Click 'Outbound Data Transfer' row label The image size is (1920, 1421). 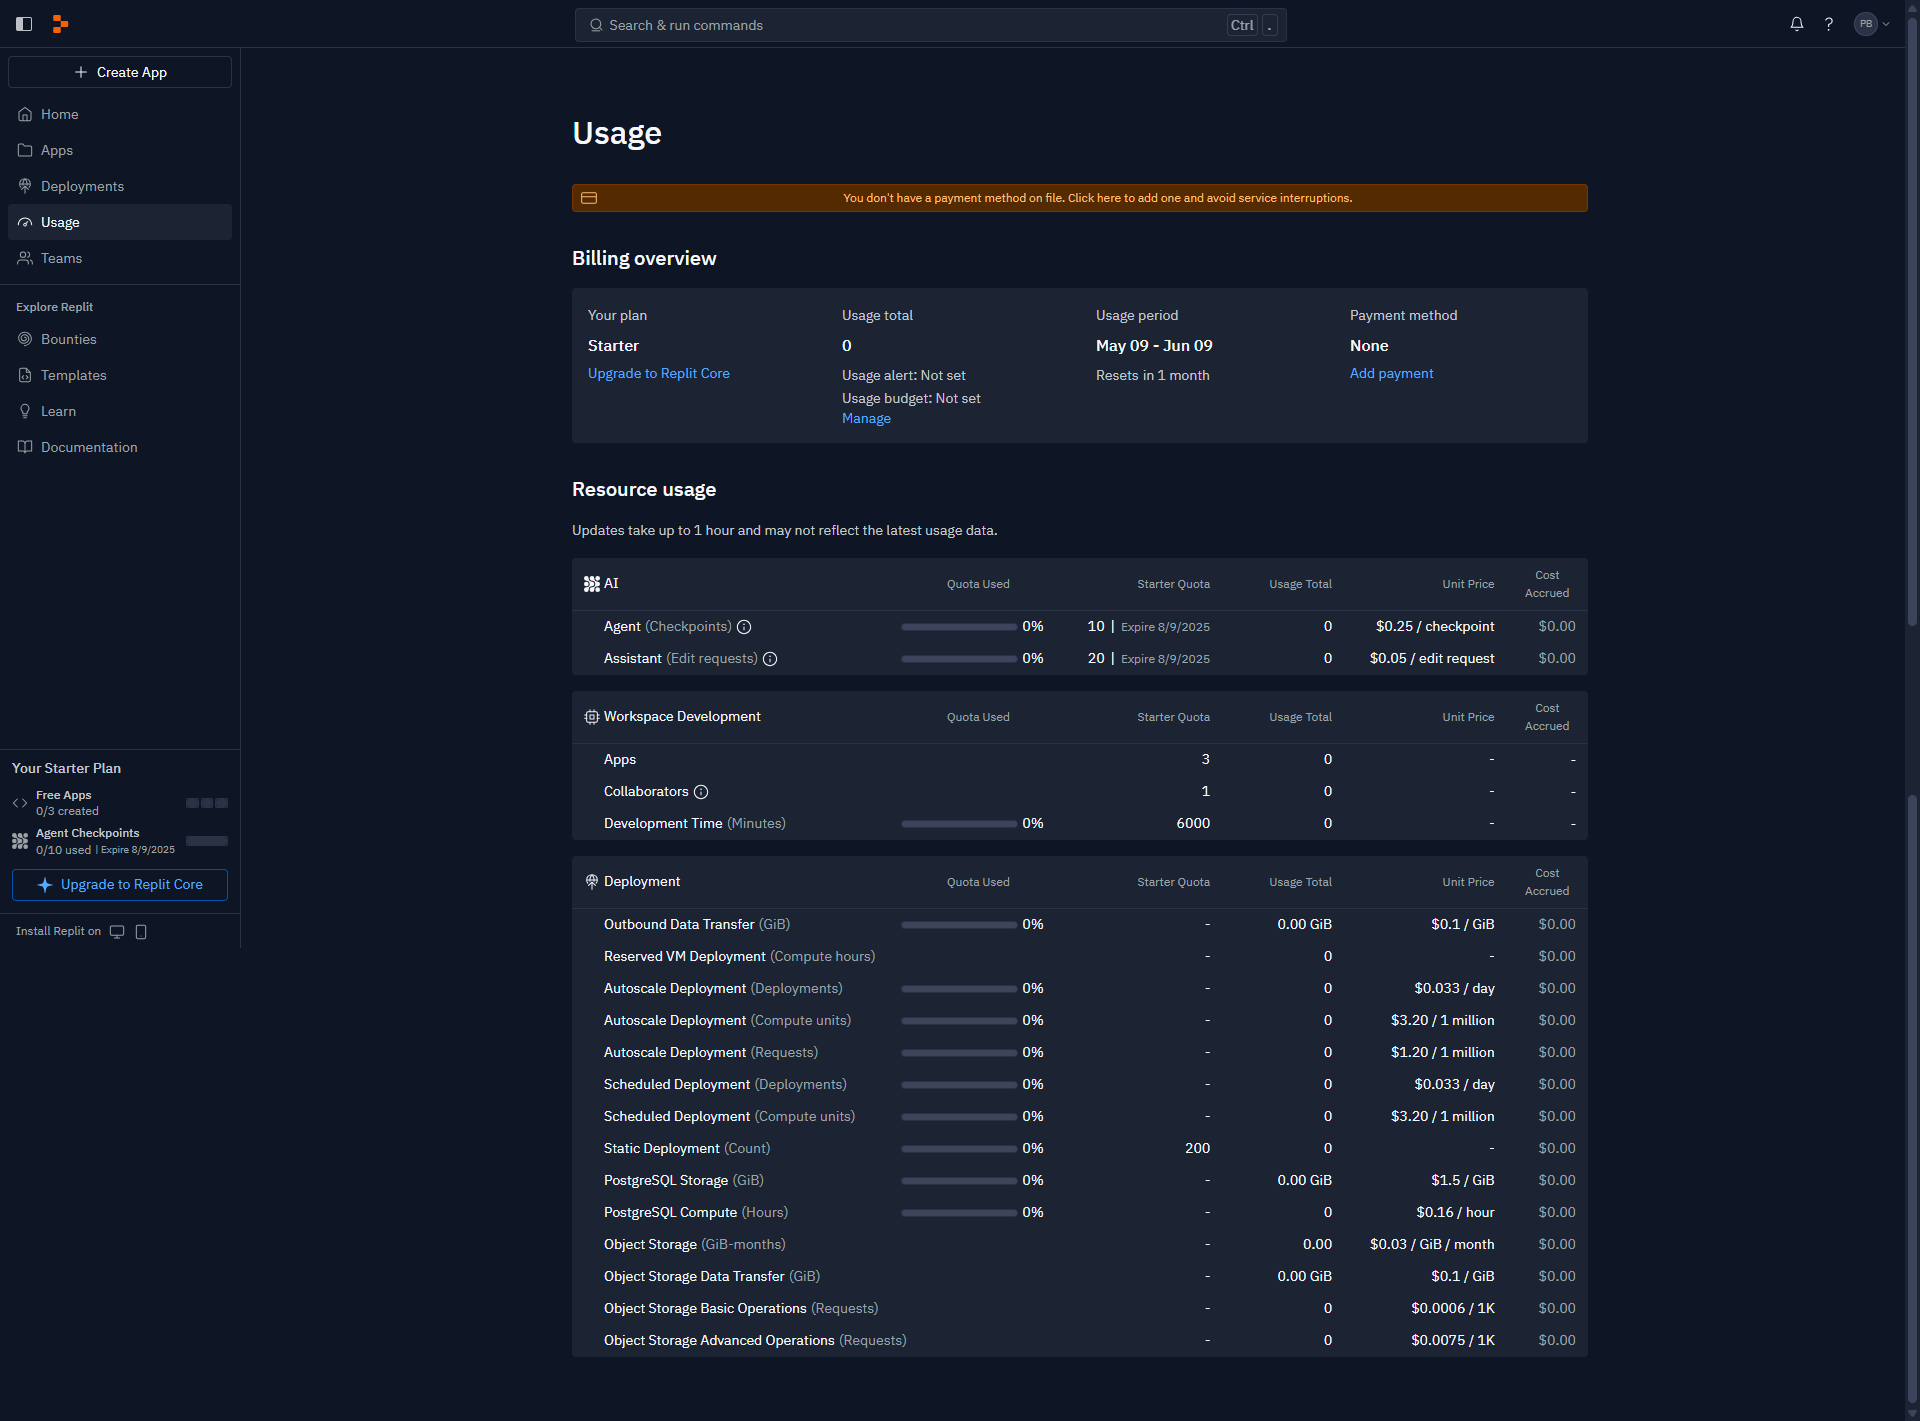click(x=679, y=924)
